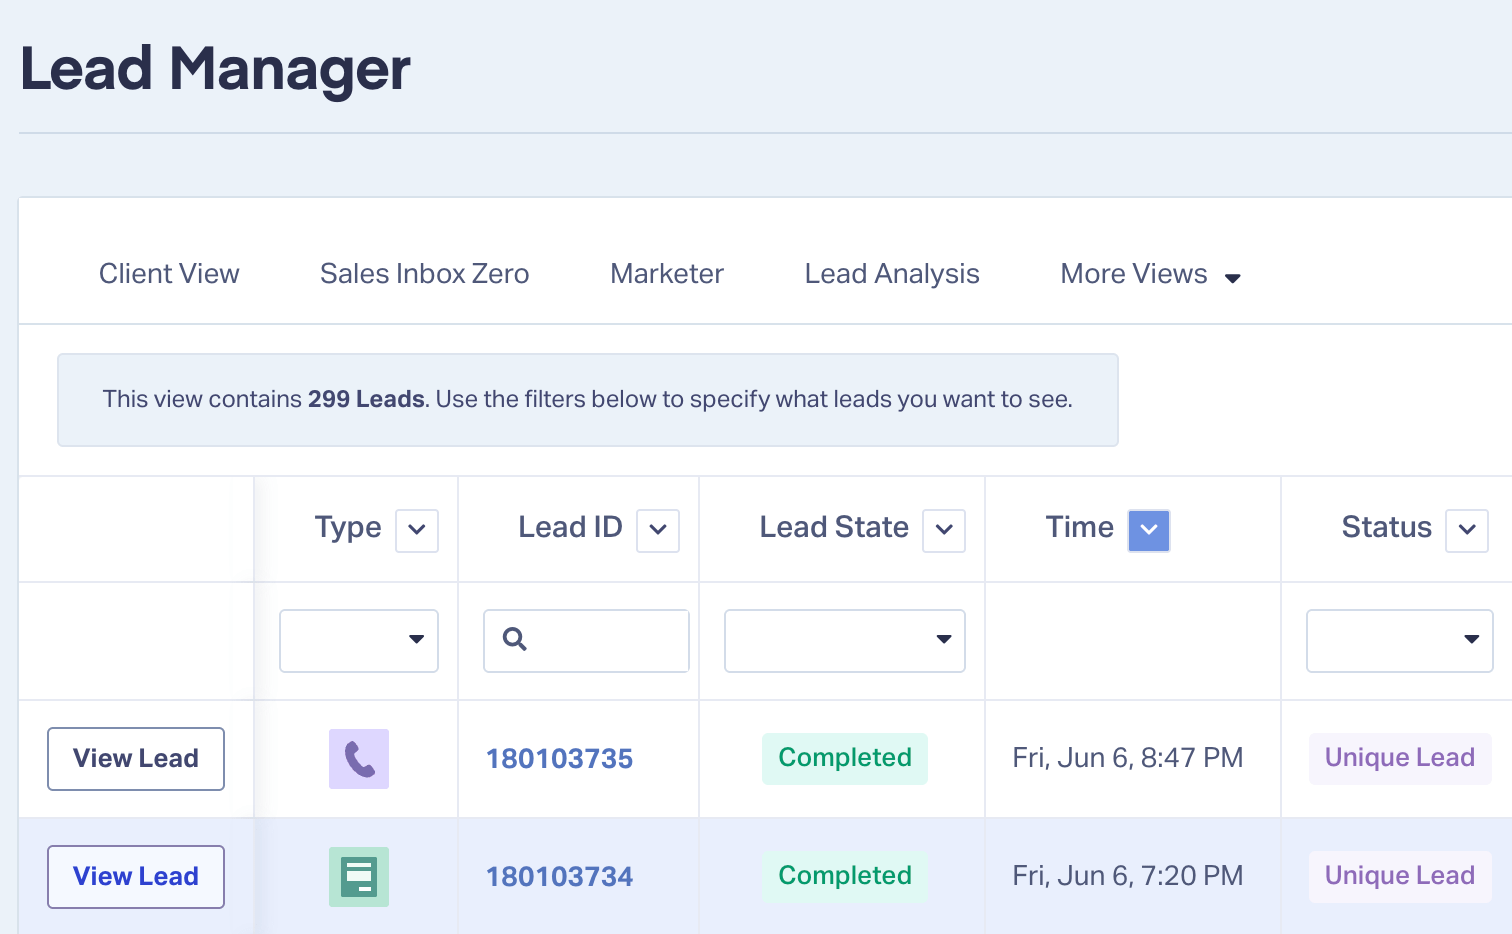The height and width of the screenshot is (934, 1512).
Task: Expand the Lead State filter dropdown
Action: click(x=845, y=641)
